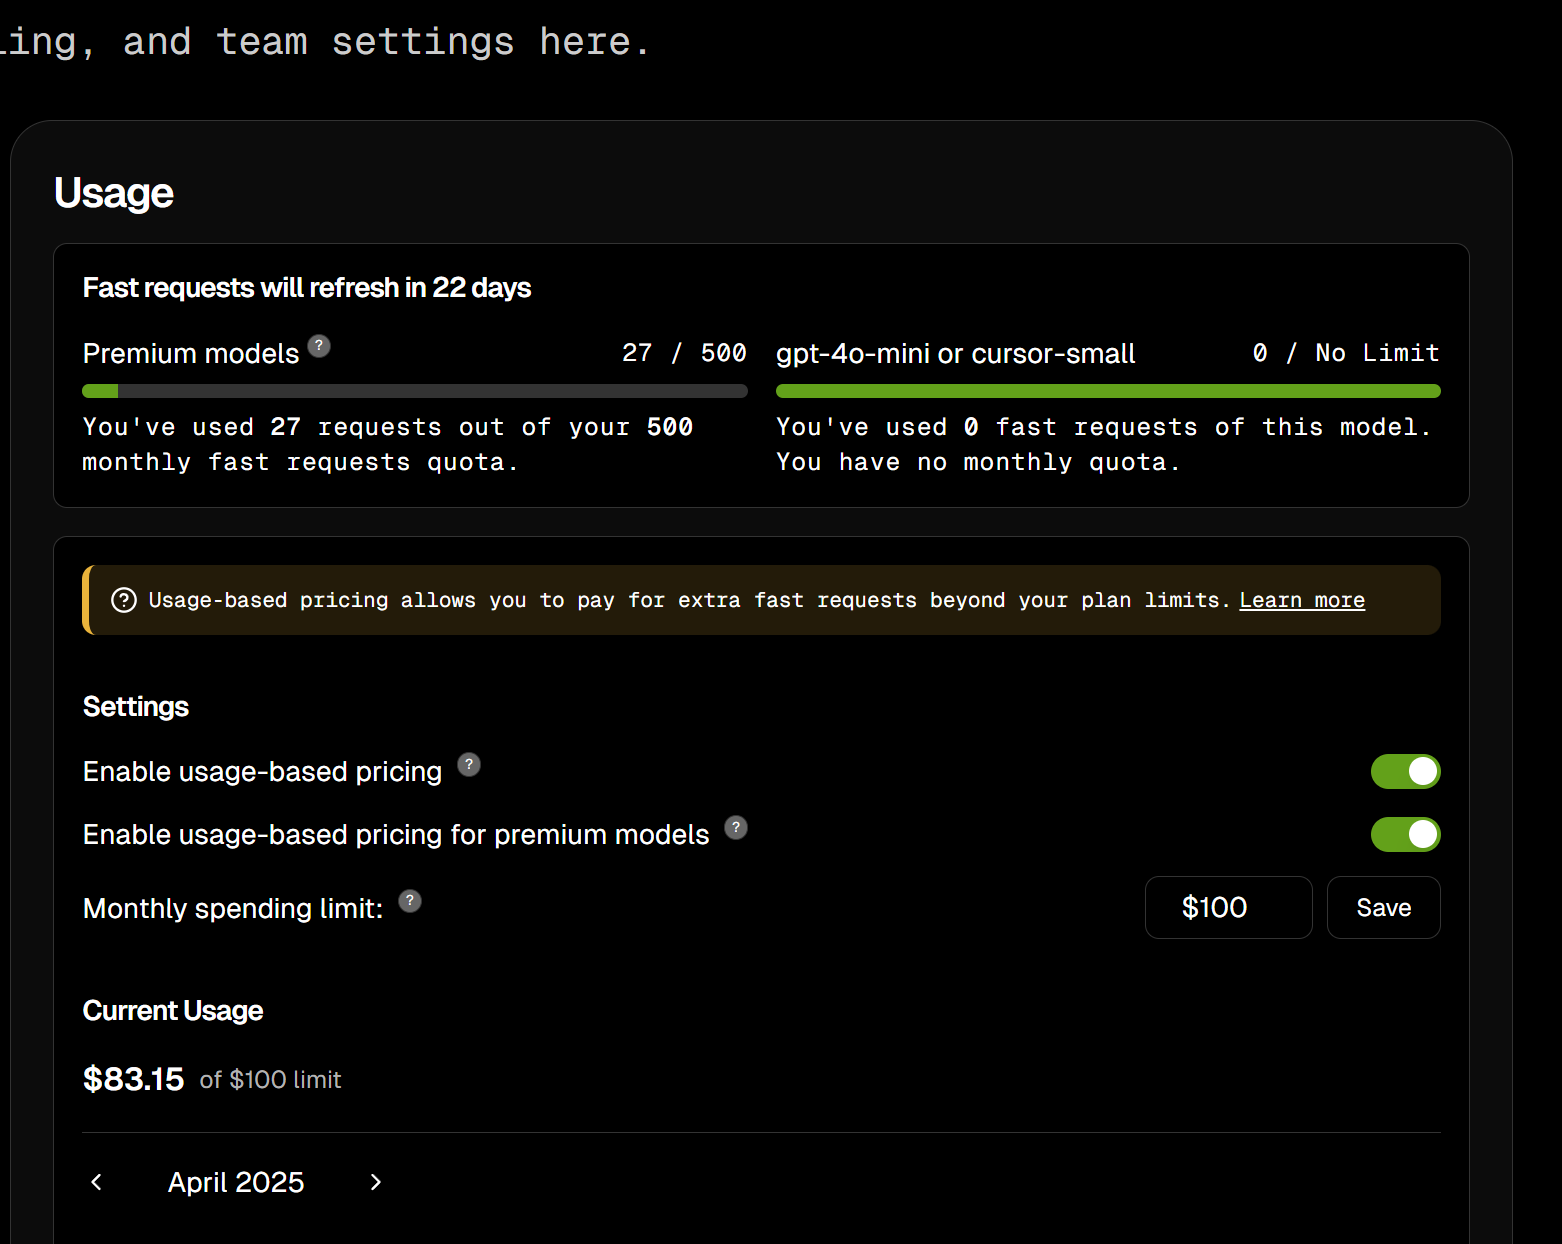Click the Usage section heading
1562x1244 pixels.
(114, 193)
